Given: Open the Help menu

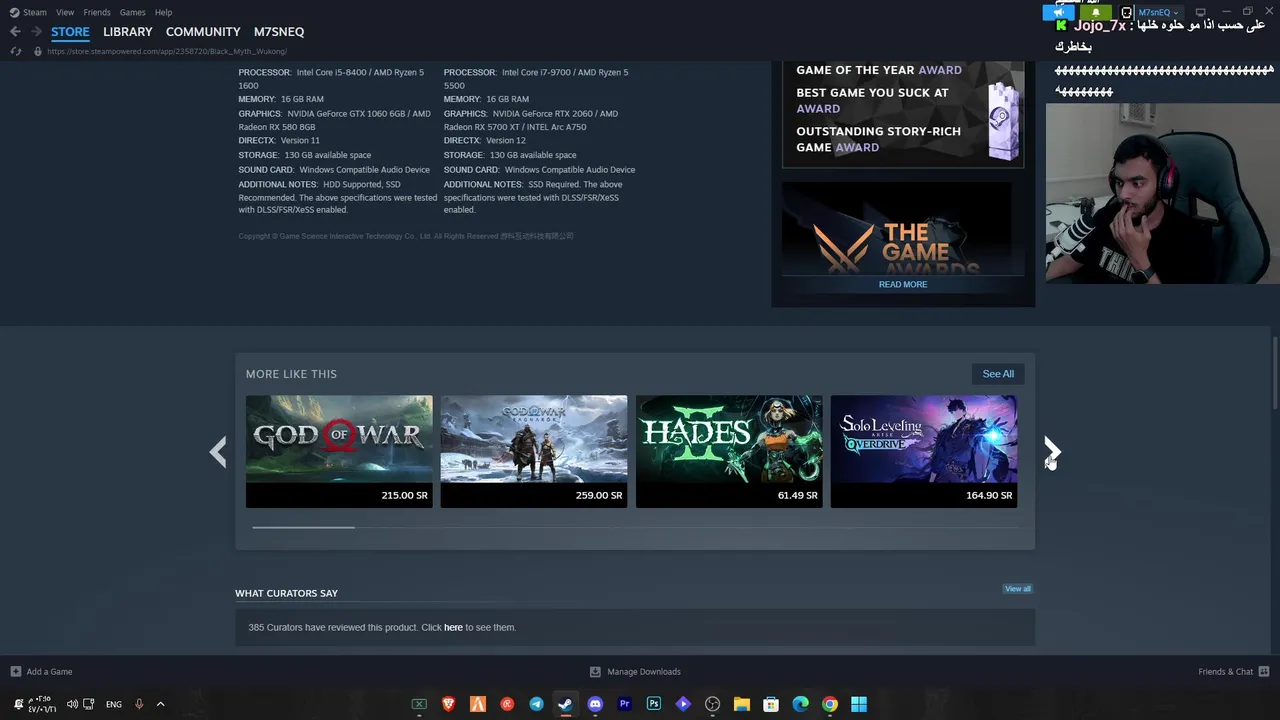Looking at the screenshot, I should pos(163,12).
